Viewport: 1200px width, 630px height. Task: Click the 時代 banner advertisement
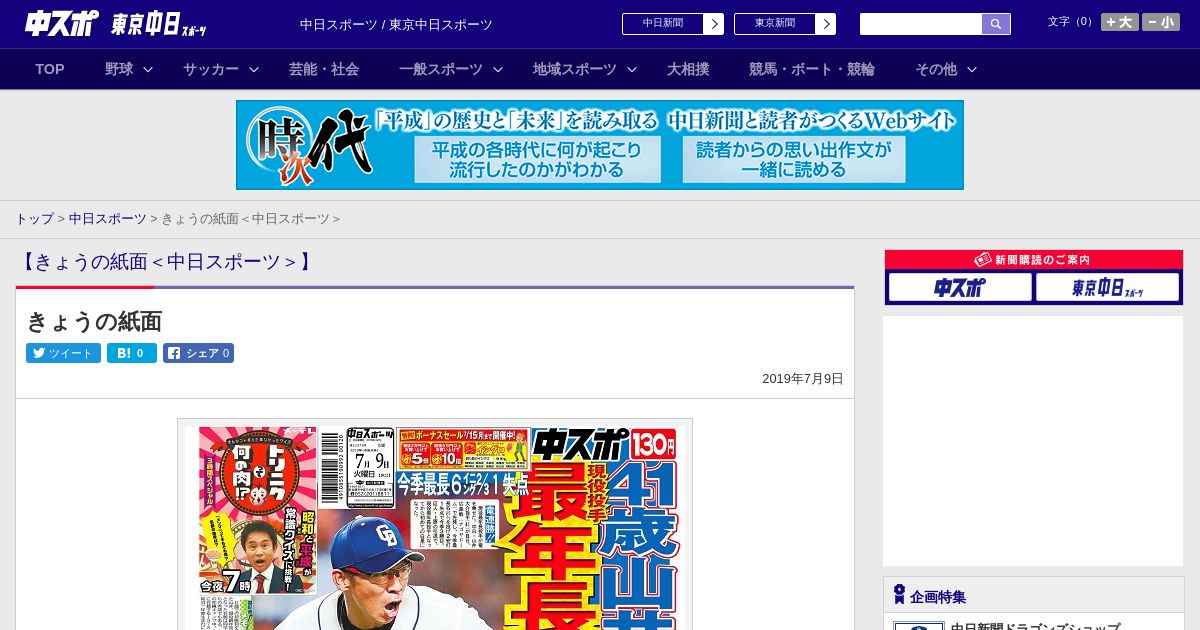click(x=600, y=145)
